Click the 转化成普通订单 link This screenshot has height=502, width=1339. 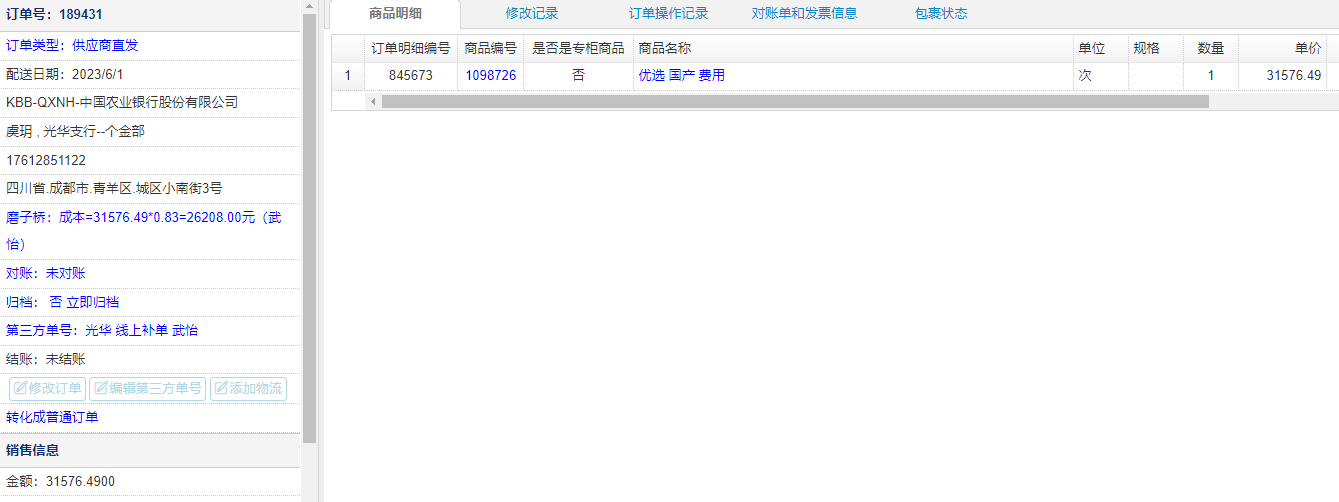(x=52, y=418)
